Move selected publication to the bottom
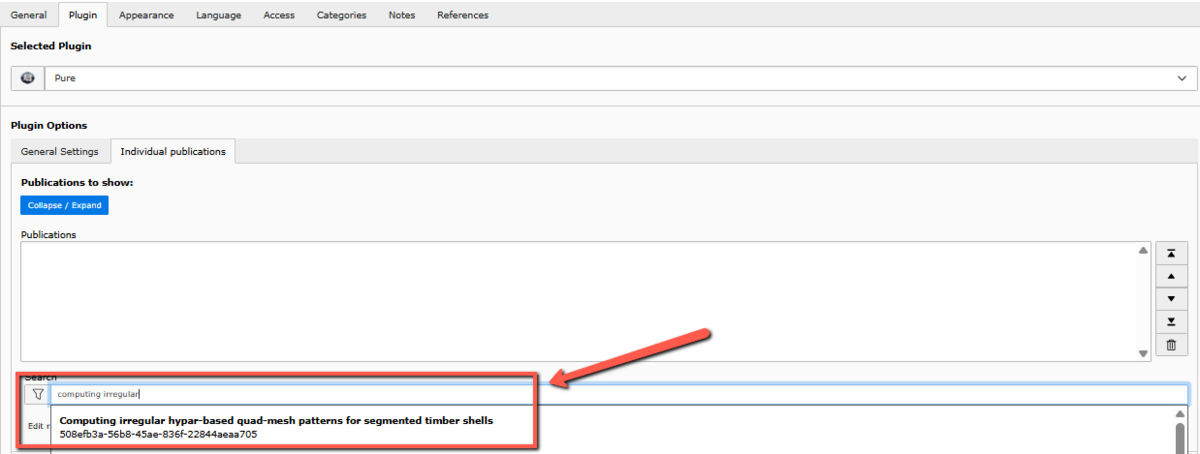This screenshot has height=454, width=1200. click(x=1170, y=321)
